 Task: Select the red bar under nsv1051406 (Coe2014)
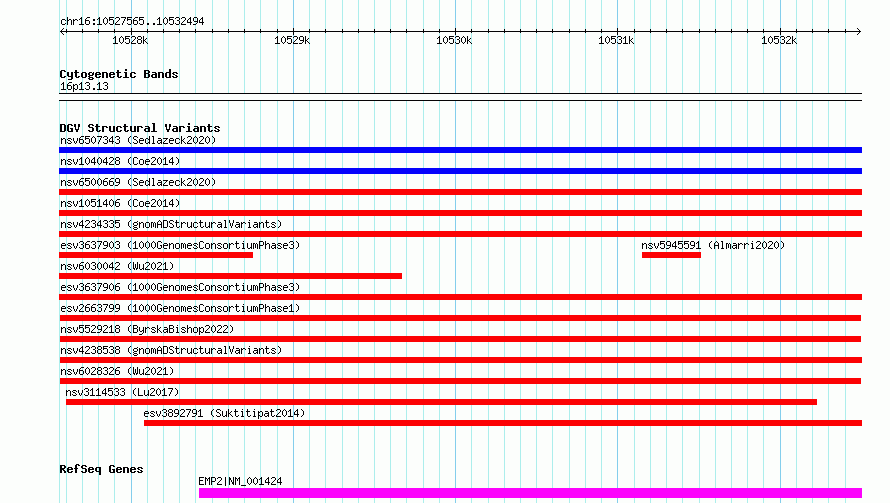click(x=460, y=213)
